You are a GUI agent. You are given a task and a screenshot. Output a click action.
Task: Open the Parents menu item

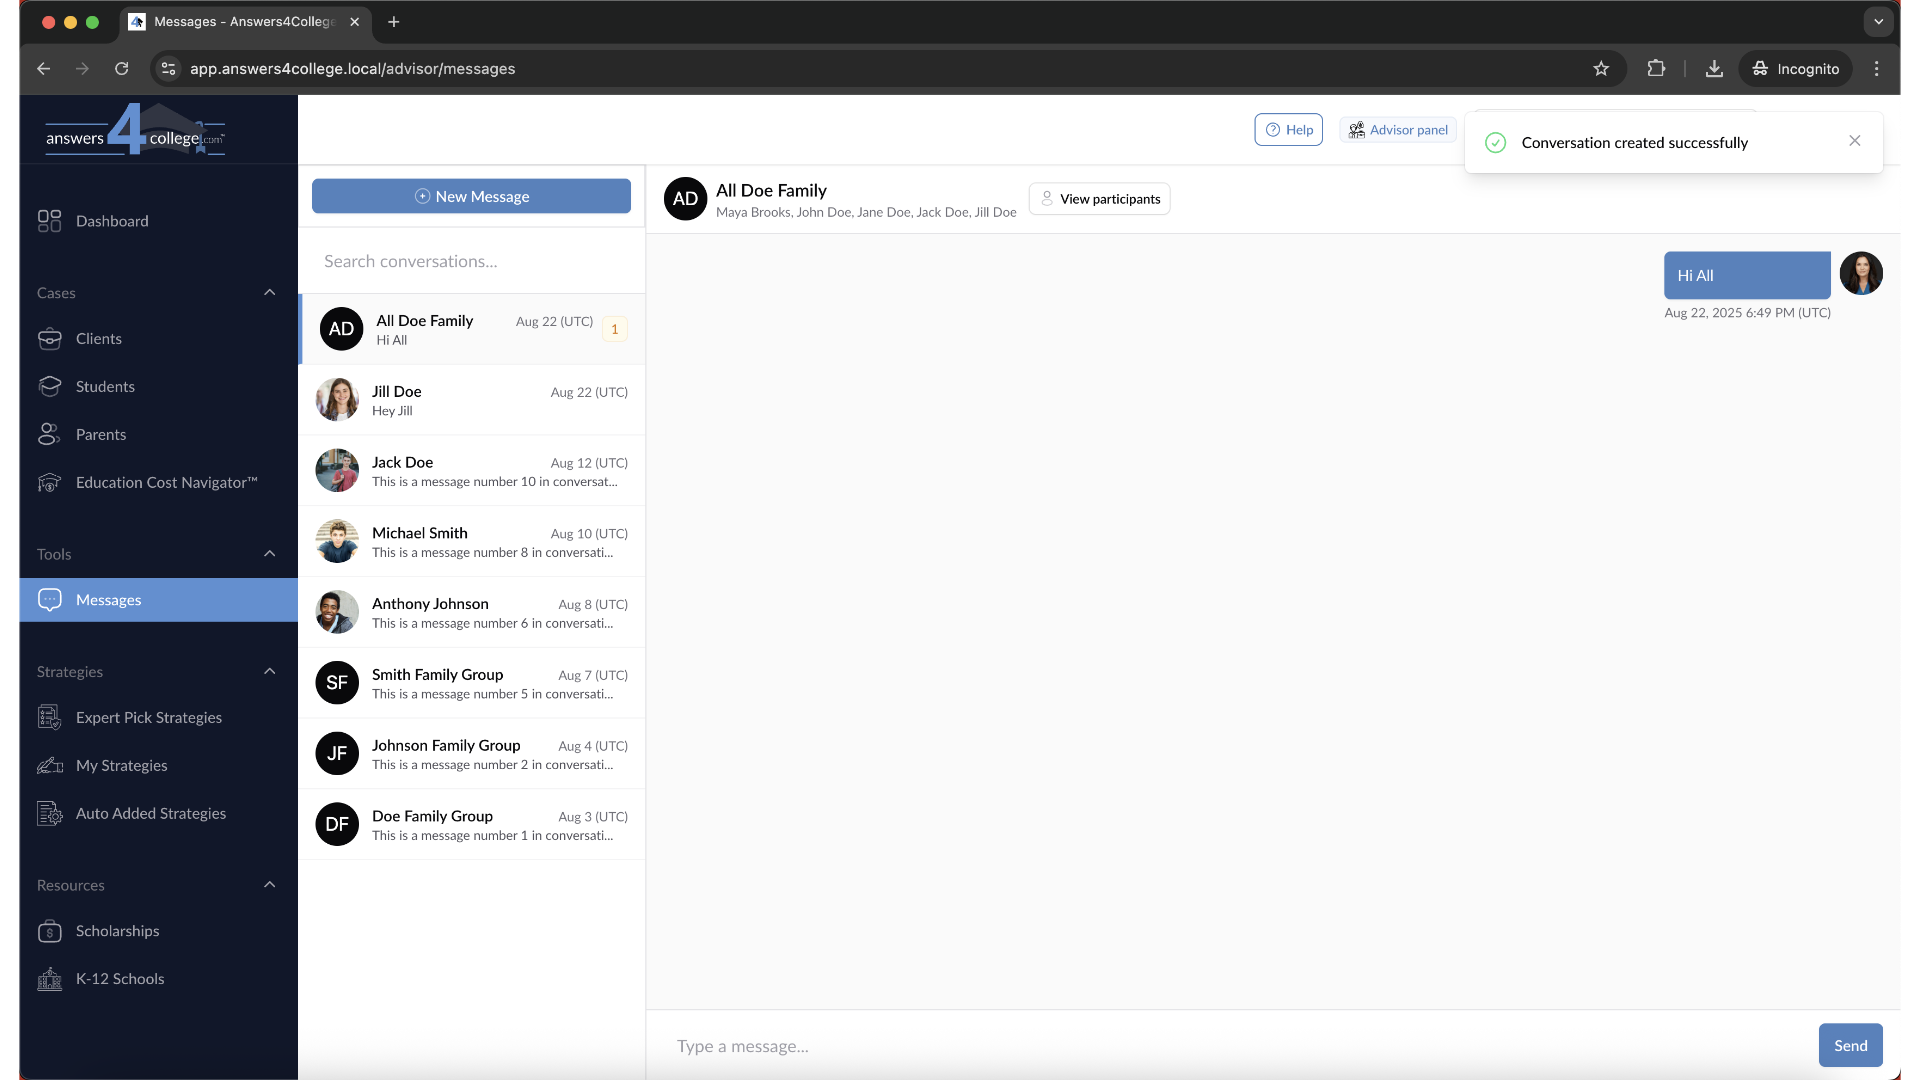(101, 435)
